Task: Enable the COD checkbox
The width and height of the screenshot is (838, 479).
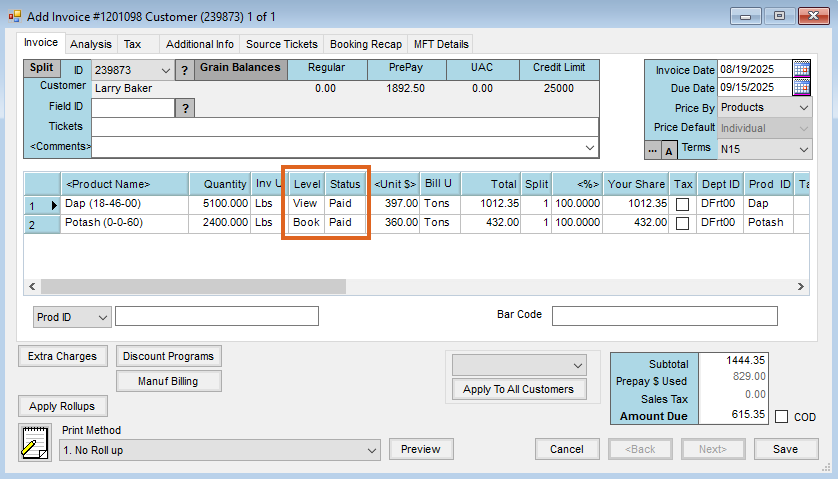Action: click(781, 416)
